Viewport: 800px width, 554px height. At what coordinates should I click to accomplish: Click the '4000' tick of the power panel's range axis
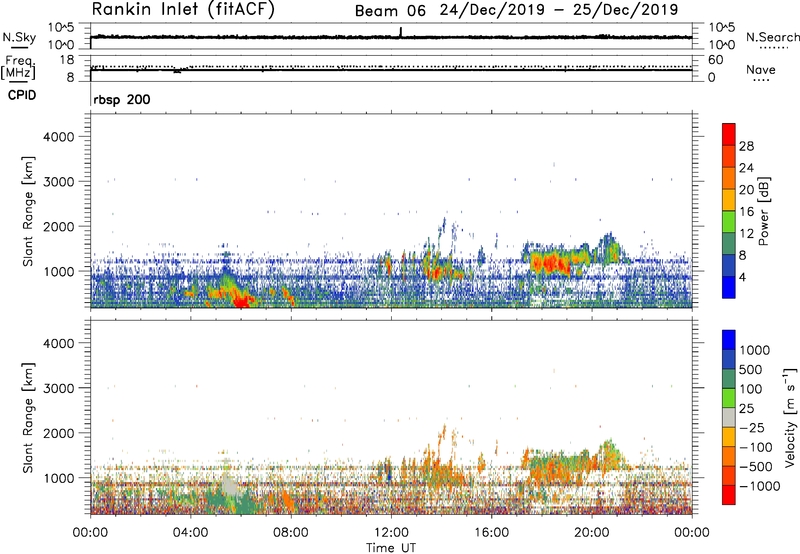point(59,137)
